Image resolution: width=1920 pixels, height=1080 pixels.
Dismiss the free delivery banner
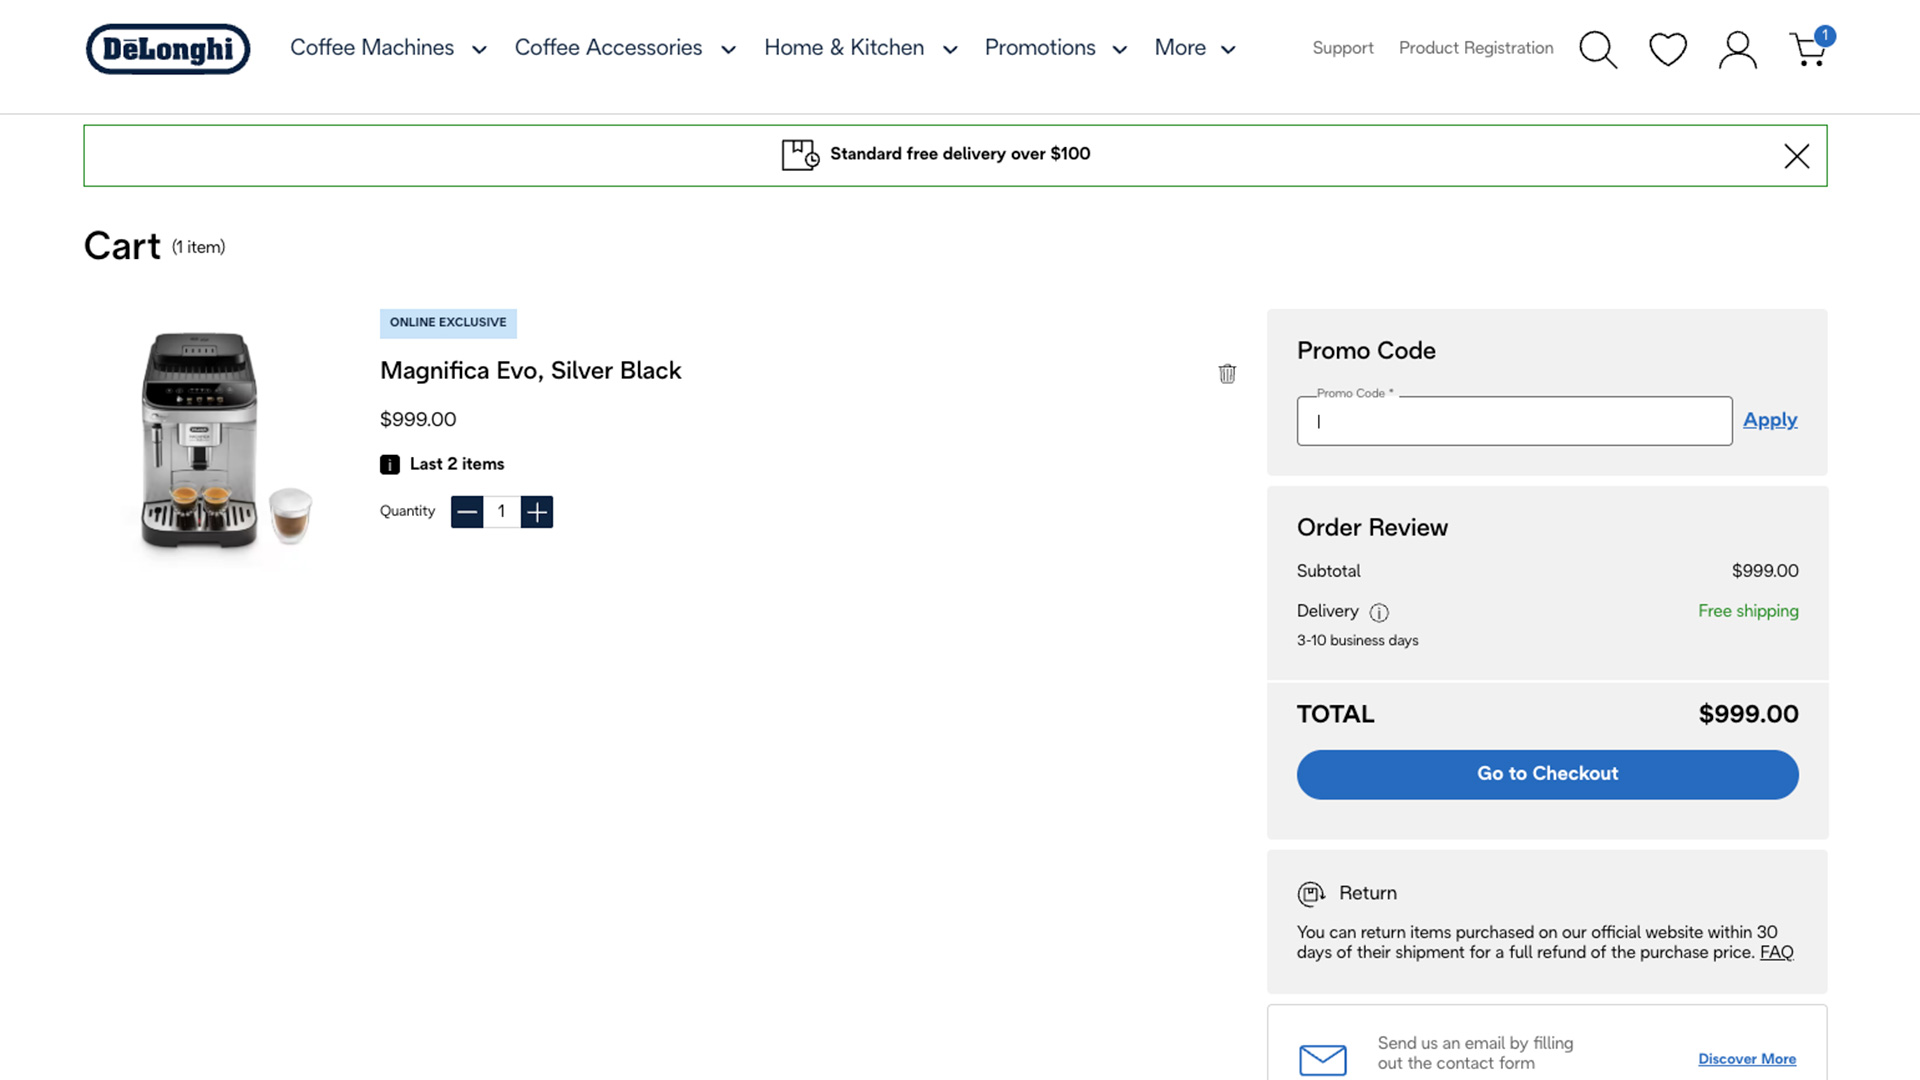pos(1797,156)
